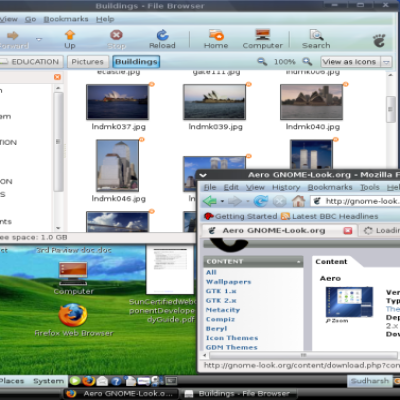Click the Firefox Reload icon

(261, 201)
